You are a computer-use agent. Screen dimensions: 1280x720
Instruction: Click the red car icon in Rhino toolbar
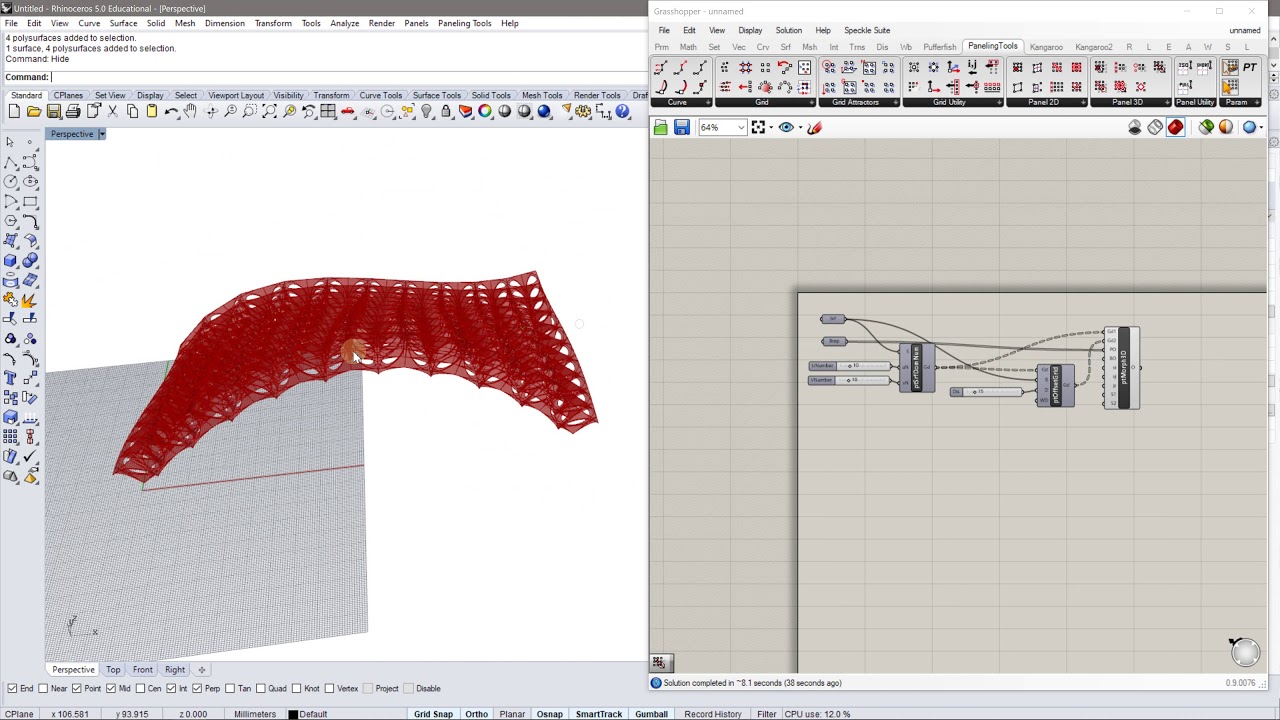click(348, 112)
